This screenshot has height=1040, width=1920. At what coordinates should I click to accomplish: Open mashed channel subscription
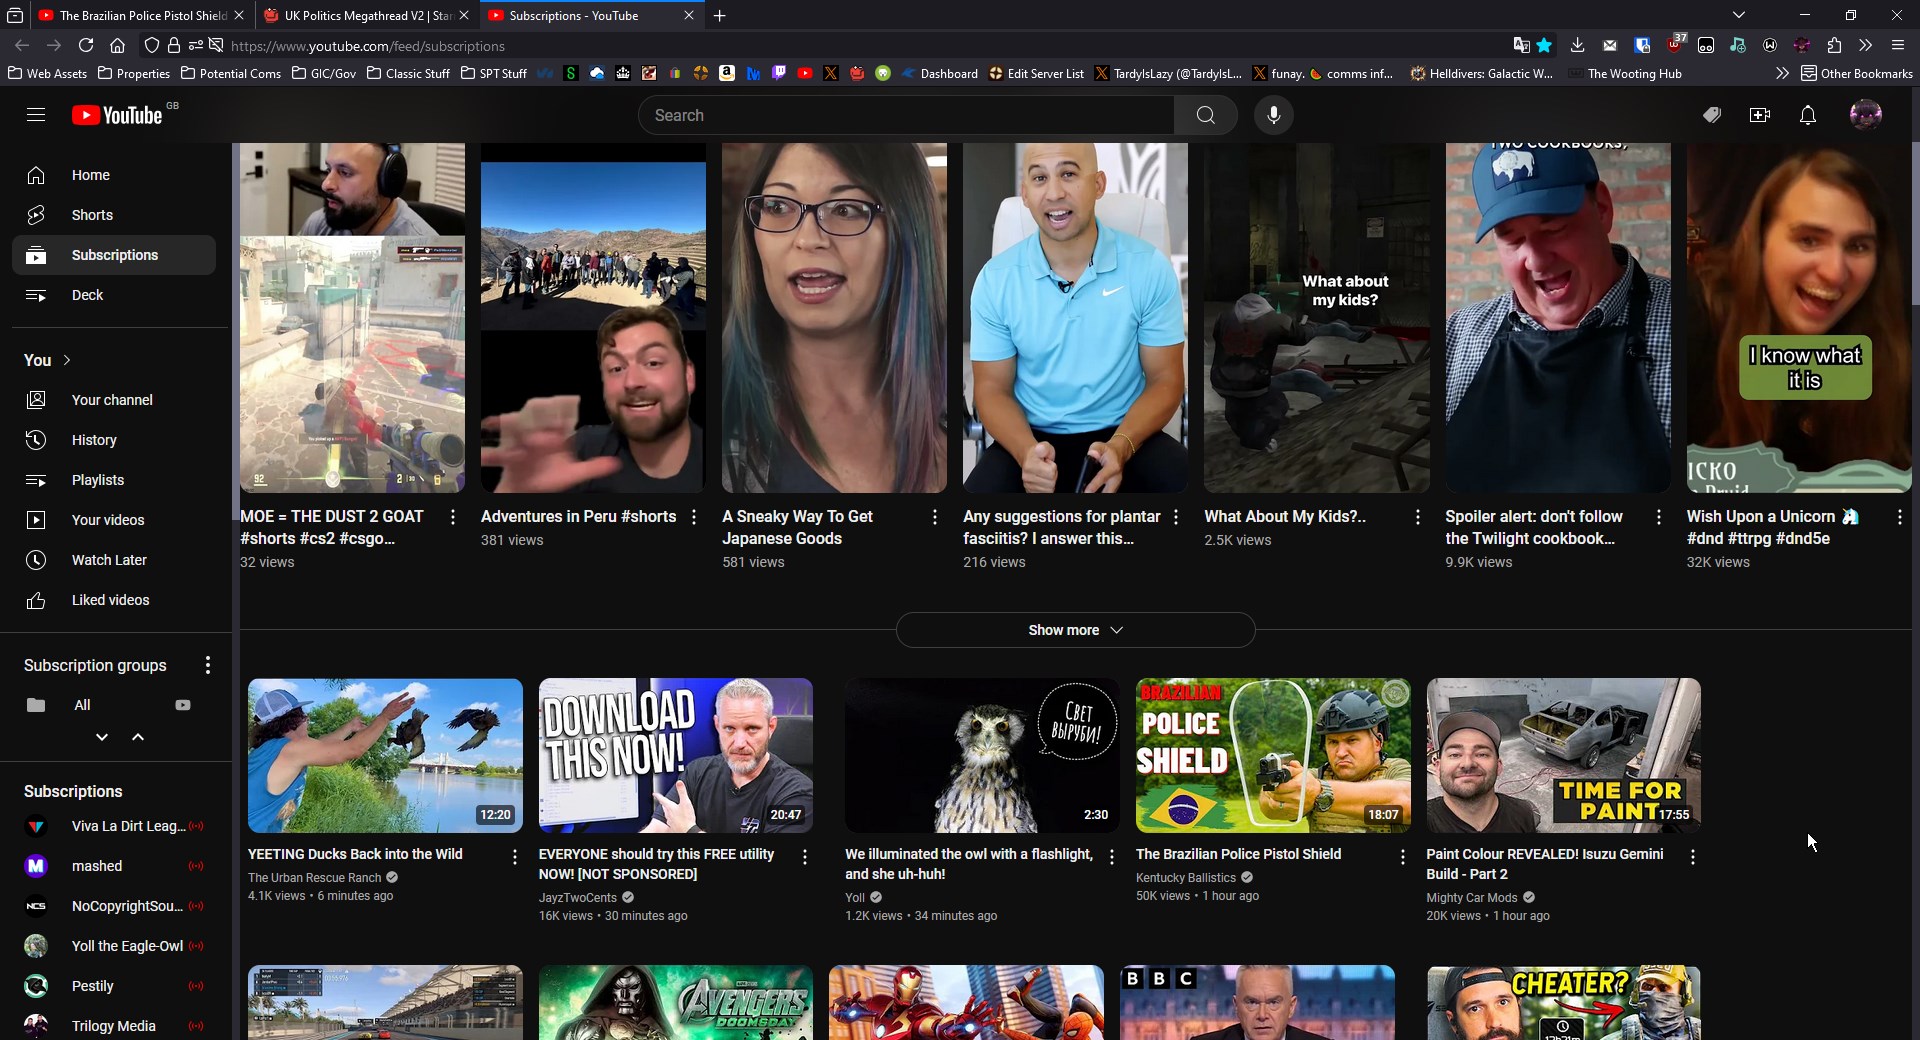[x=114, y=866]
